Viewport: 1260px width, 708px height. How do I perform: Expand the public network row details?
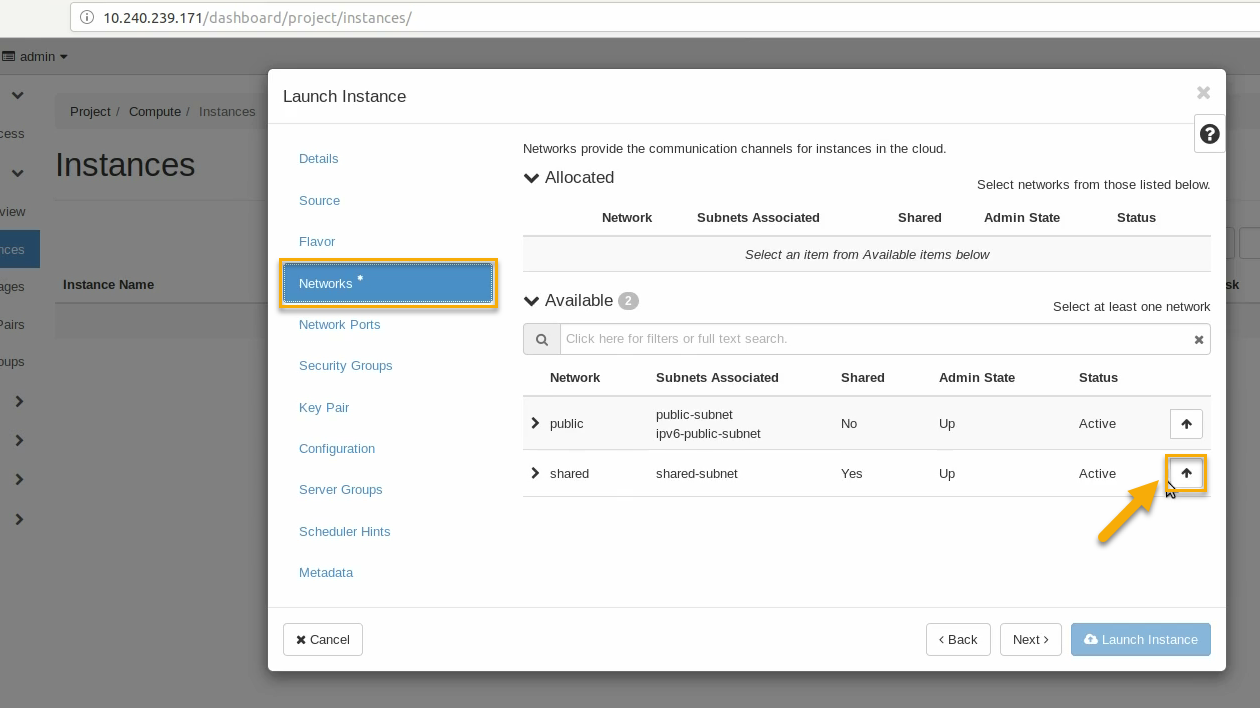pyautogui.click(x=535, y=424)
